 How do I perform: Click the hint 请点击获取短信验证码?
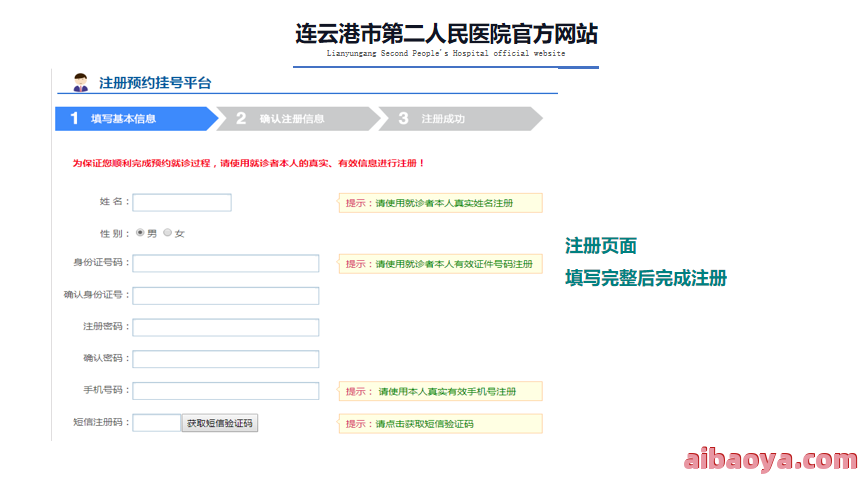click(440, 424)
